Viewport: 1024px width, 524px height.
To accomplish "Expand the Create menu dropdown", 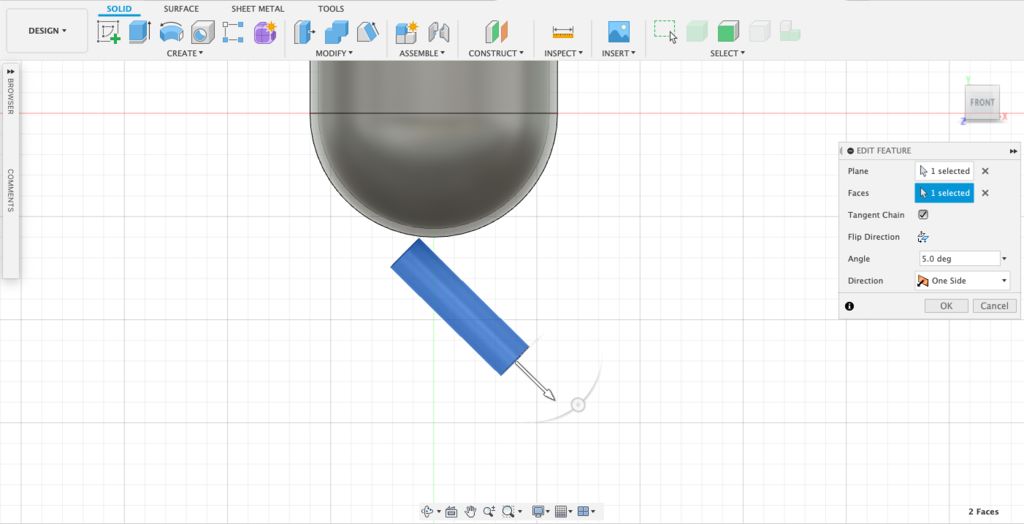I will point(185,53).
